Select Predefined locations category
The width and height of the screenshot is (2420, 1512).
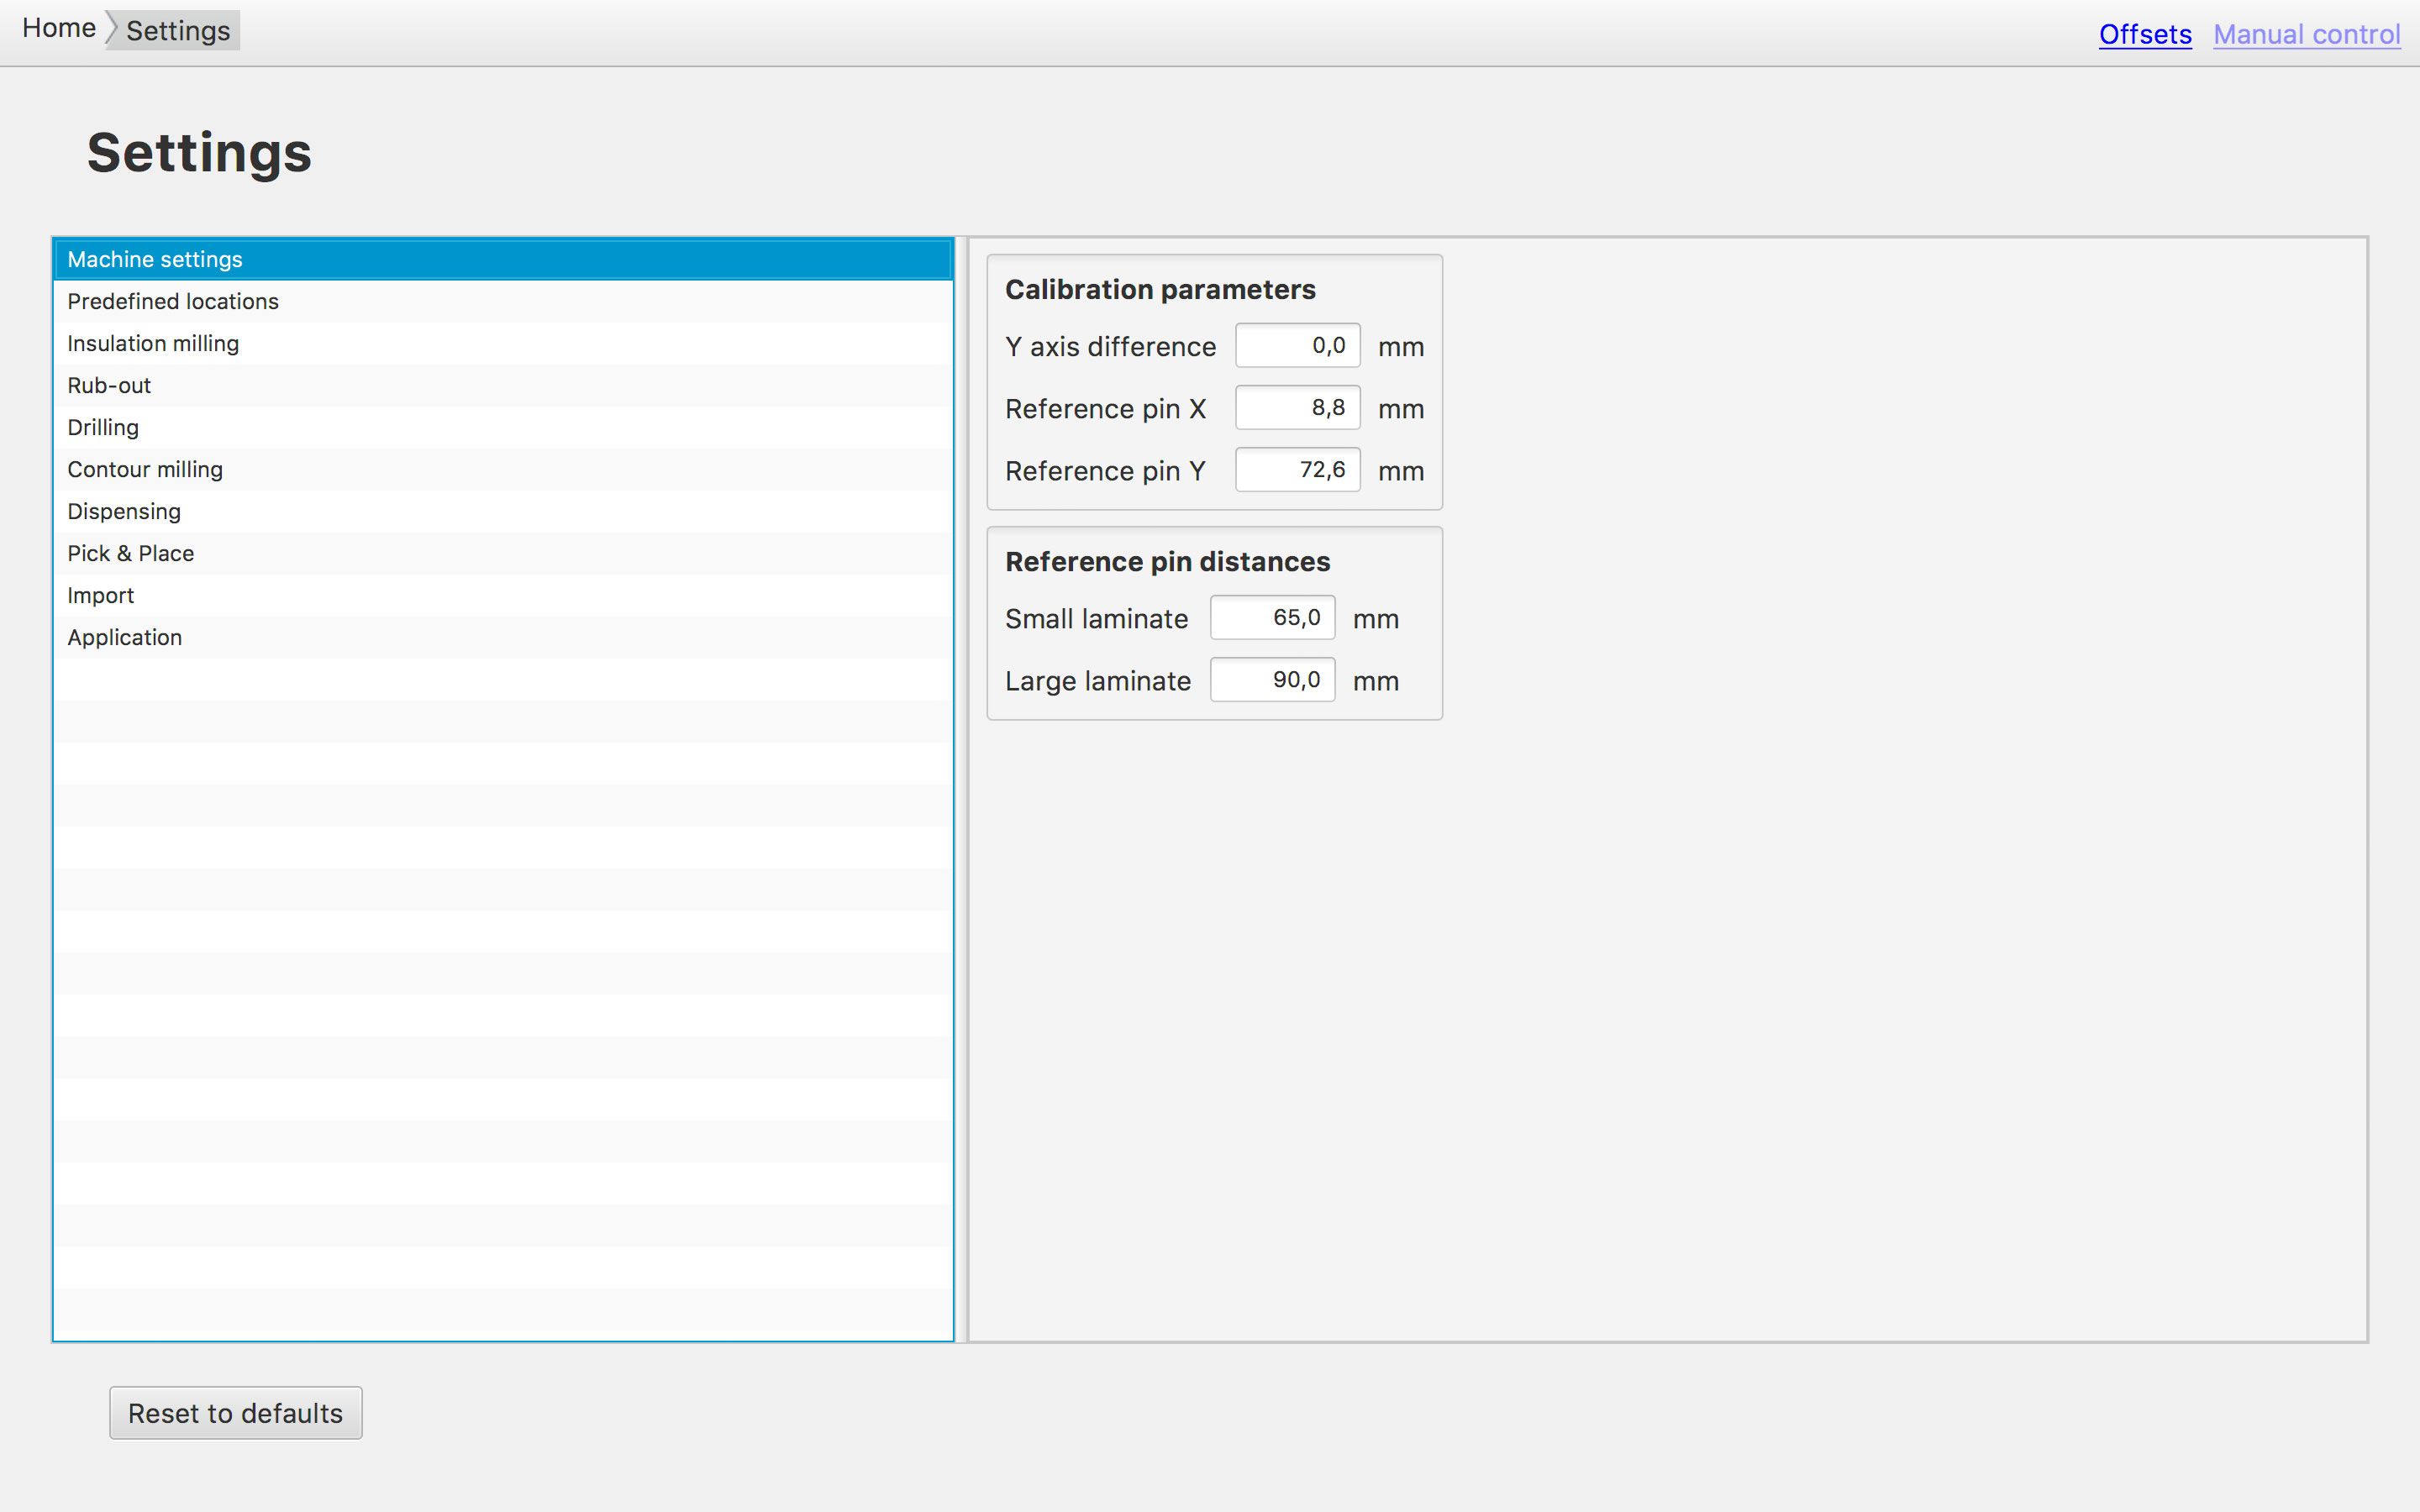(503, 301)
